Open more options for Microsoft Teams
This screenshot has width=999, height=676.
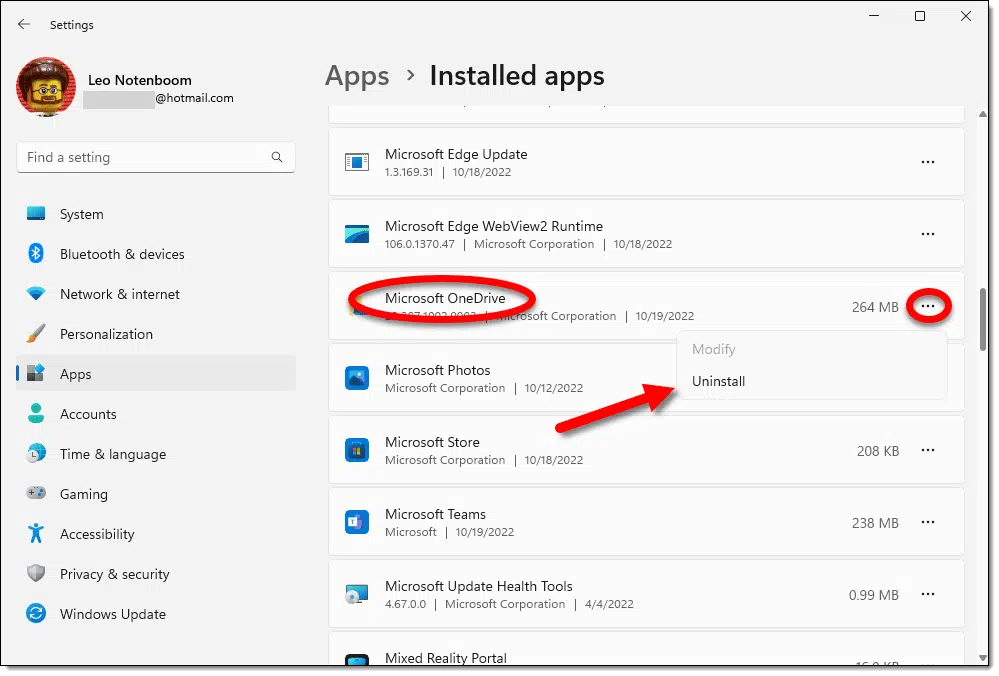coord(929,523)
